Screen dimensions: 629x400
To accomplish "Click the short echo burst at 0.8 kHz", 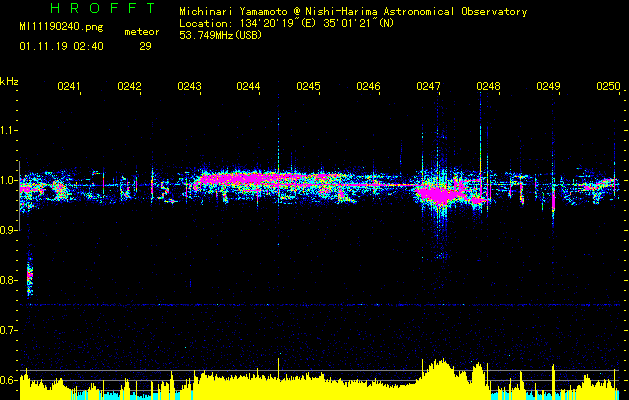I will pyautogui.click(x=30, y=275).
